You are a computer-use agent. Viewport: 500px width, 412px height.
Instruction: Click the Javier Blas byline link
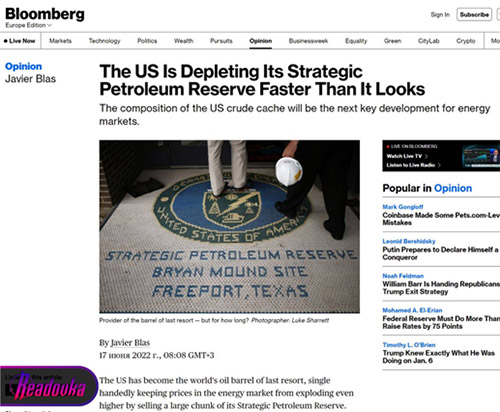(130, 343)
